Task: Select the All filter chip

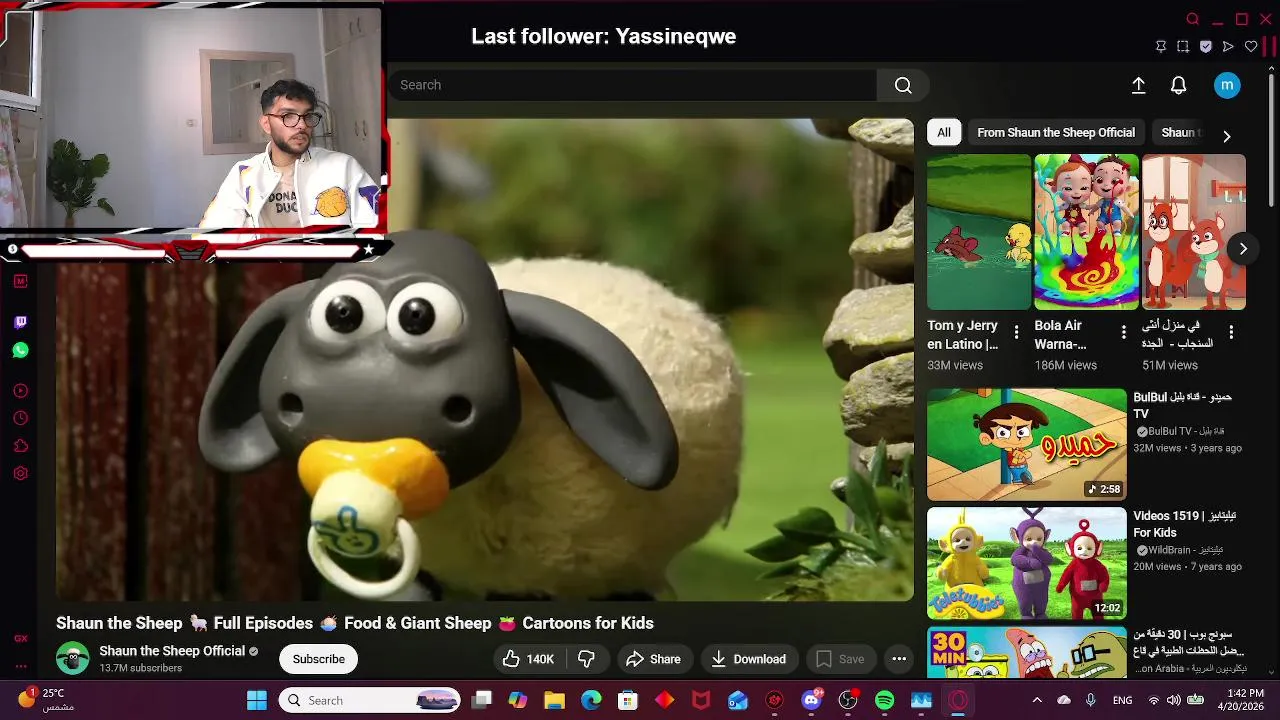Action: (x=944, y=132)
